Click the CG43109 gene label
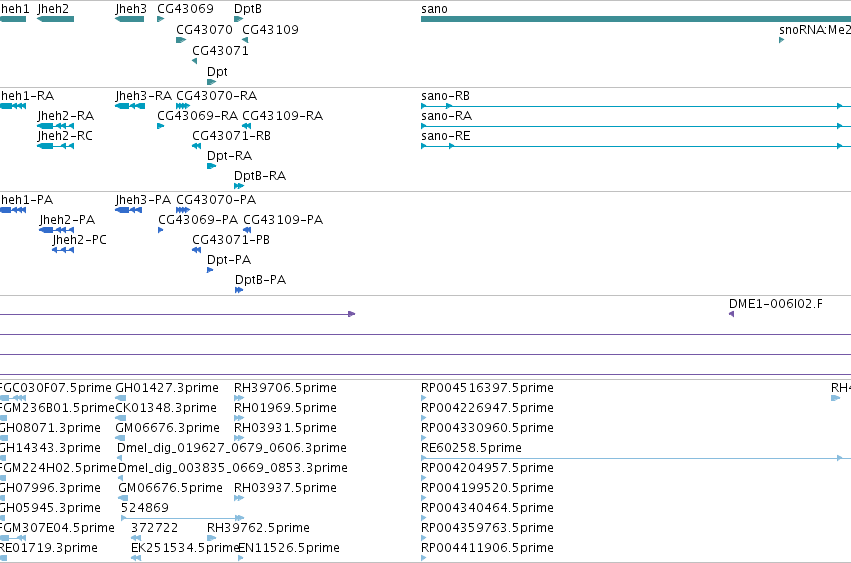The height and width of the screenshot is (563, 851). click(270, 29)
